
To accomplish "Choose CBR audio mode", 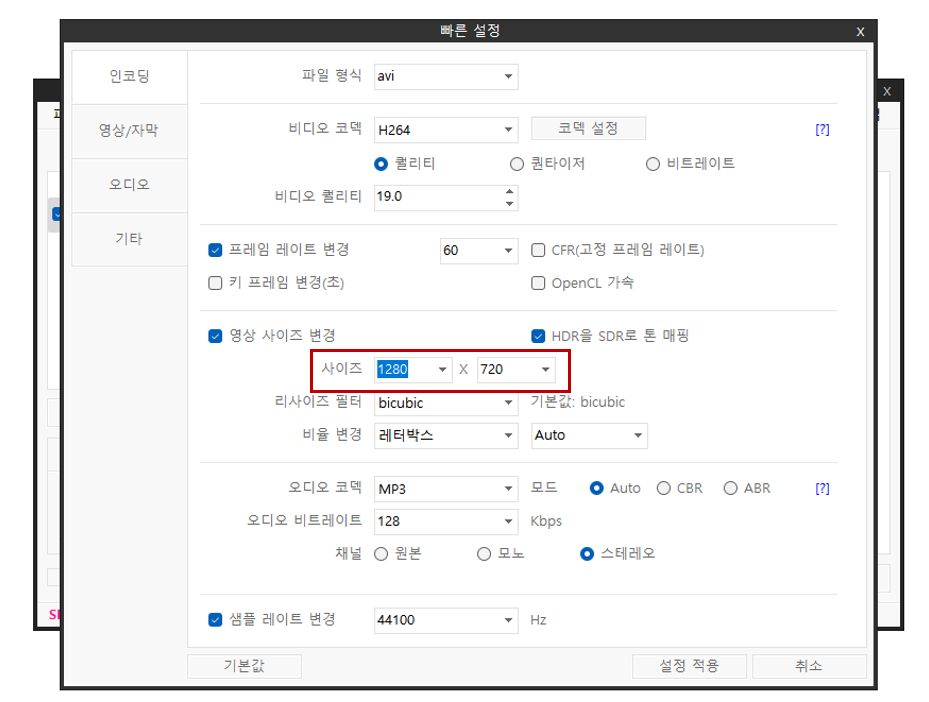I will 662,488.
